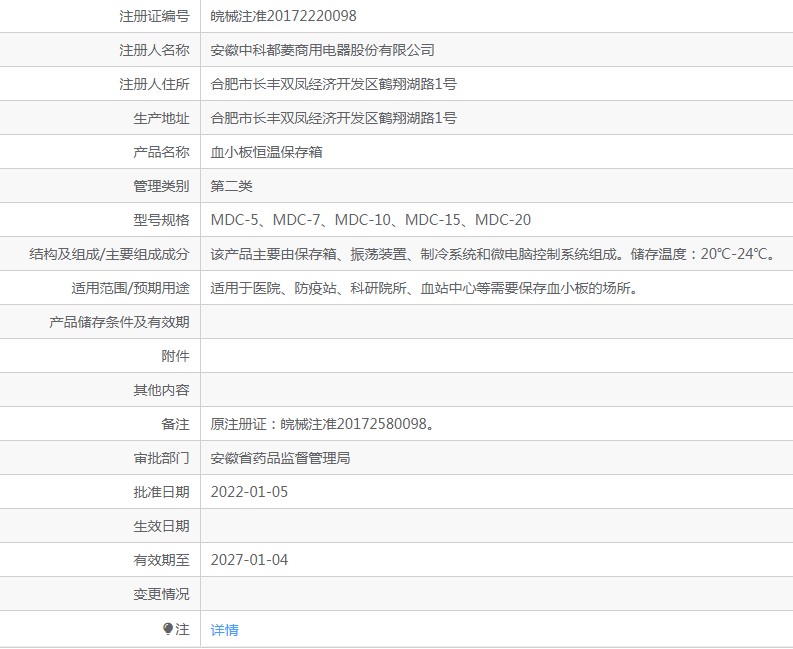The width and height of the screenshot is (793, 649).
Task: Select the 适用于医院、防疫站 usage text
Action: (x=424, y=288)
